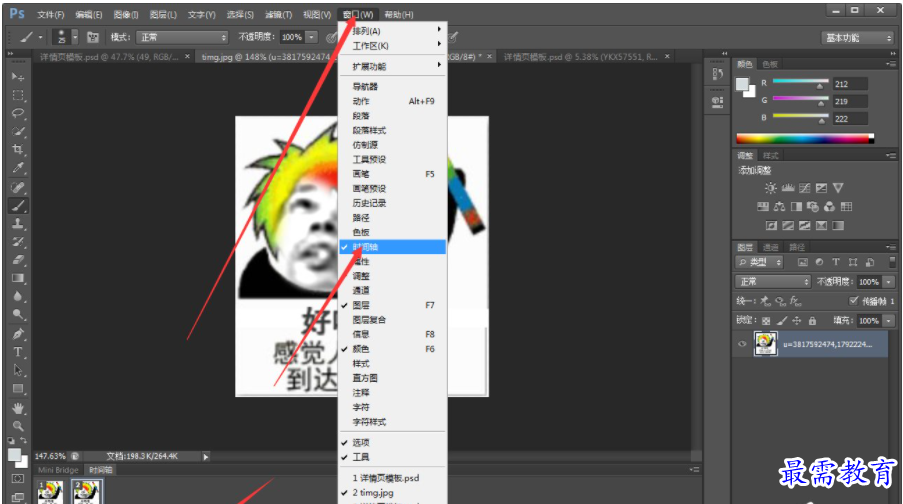
Task: Toggle the brush panel icon in options bar
Action: pos(92,37)
